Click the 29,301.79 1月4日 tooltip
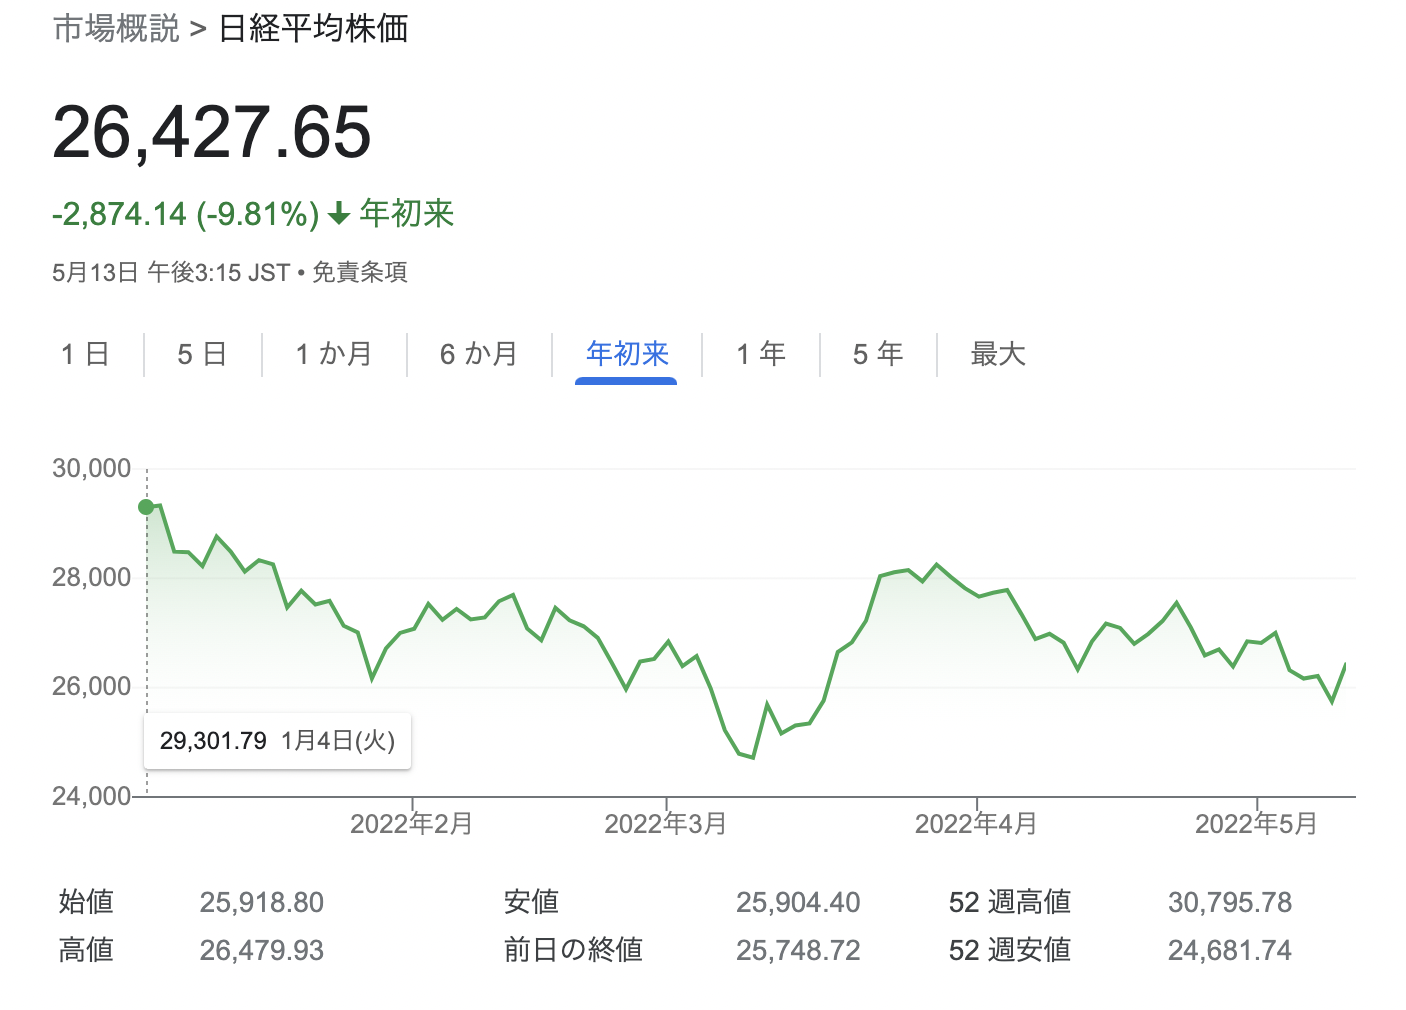This screenshot has height=1010, width=1406. [278, 741]
